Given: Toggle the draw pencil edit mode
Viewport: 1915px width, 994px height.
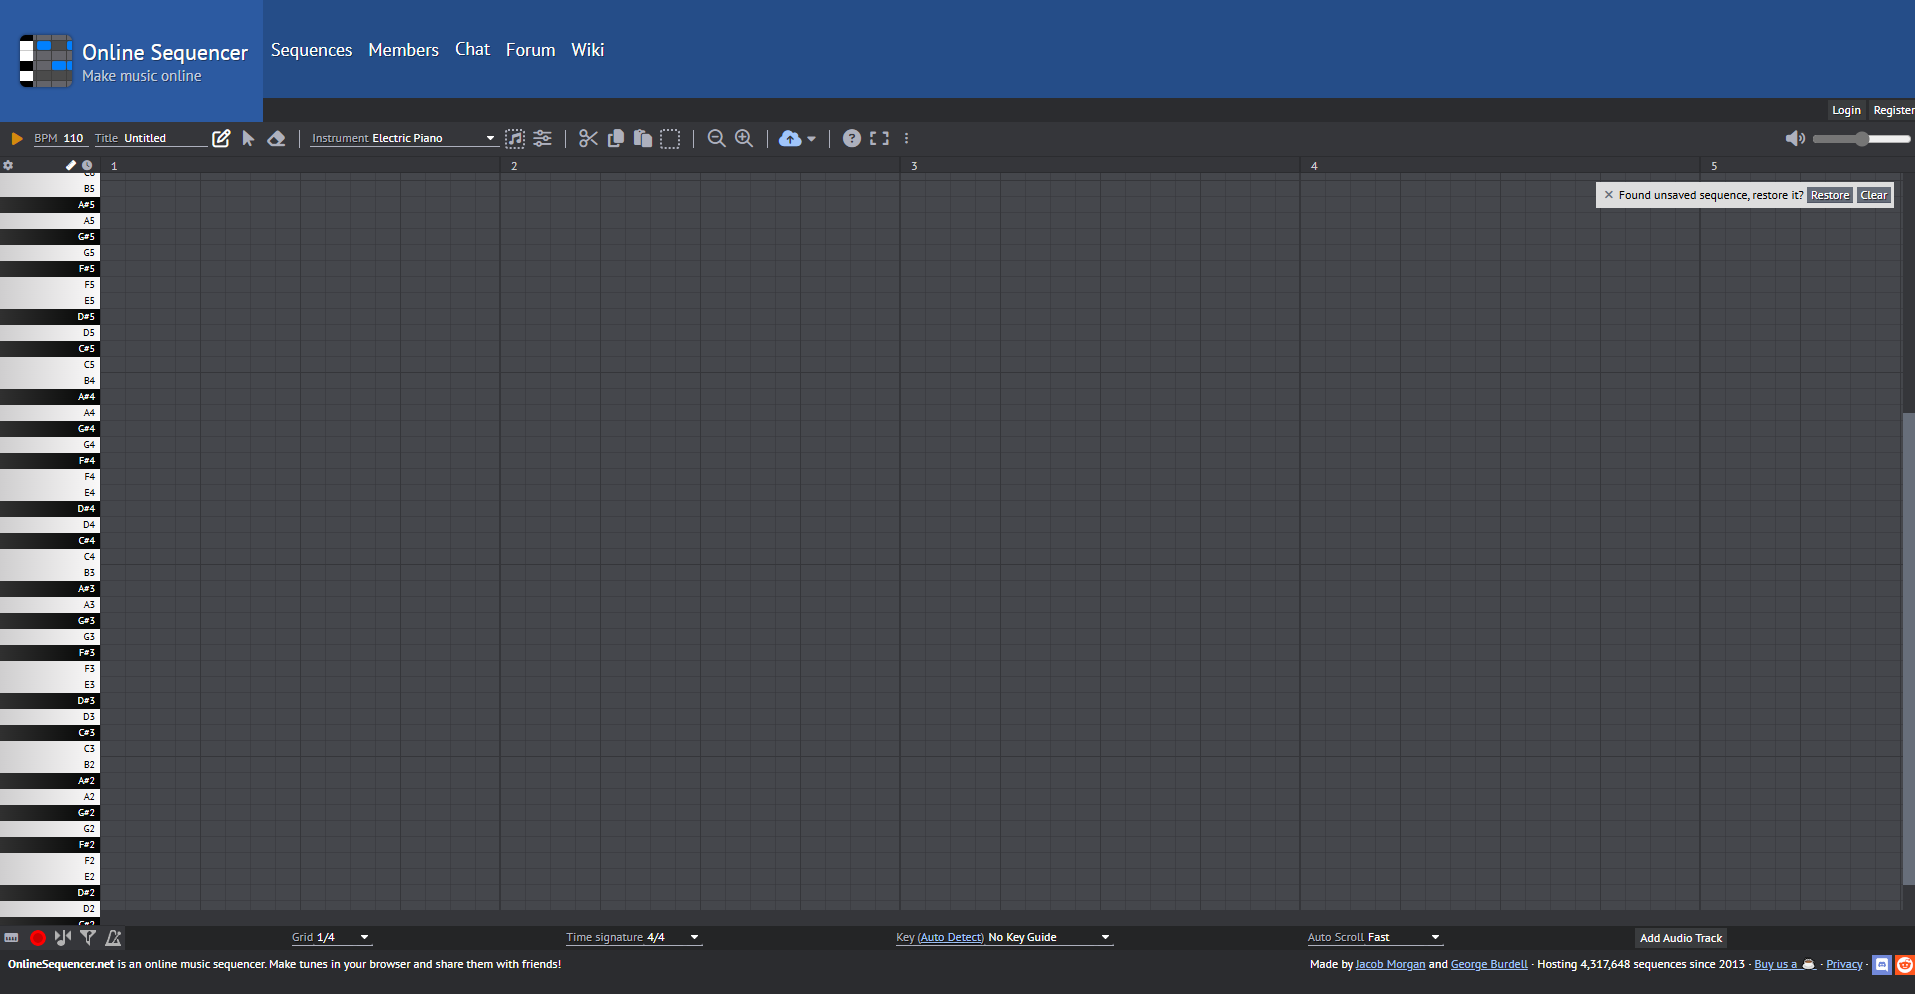Looking at the screenshot, I should coord(221,139).
